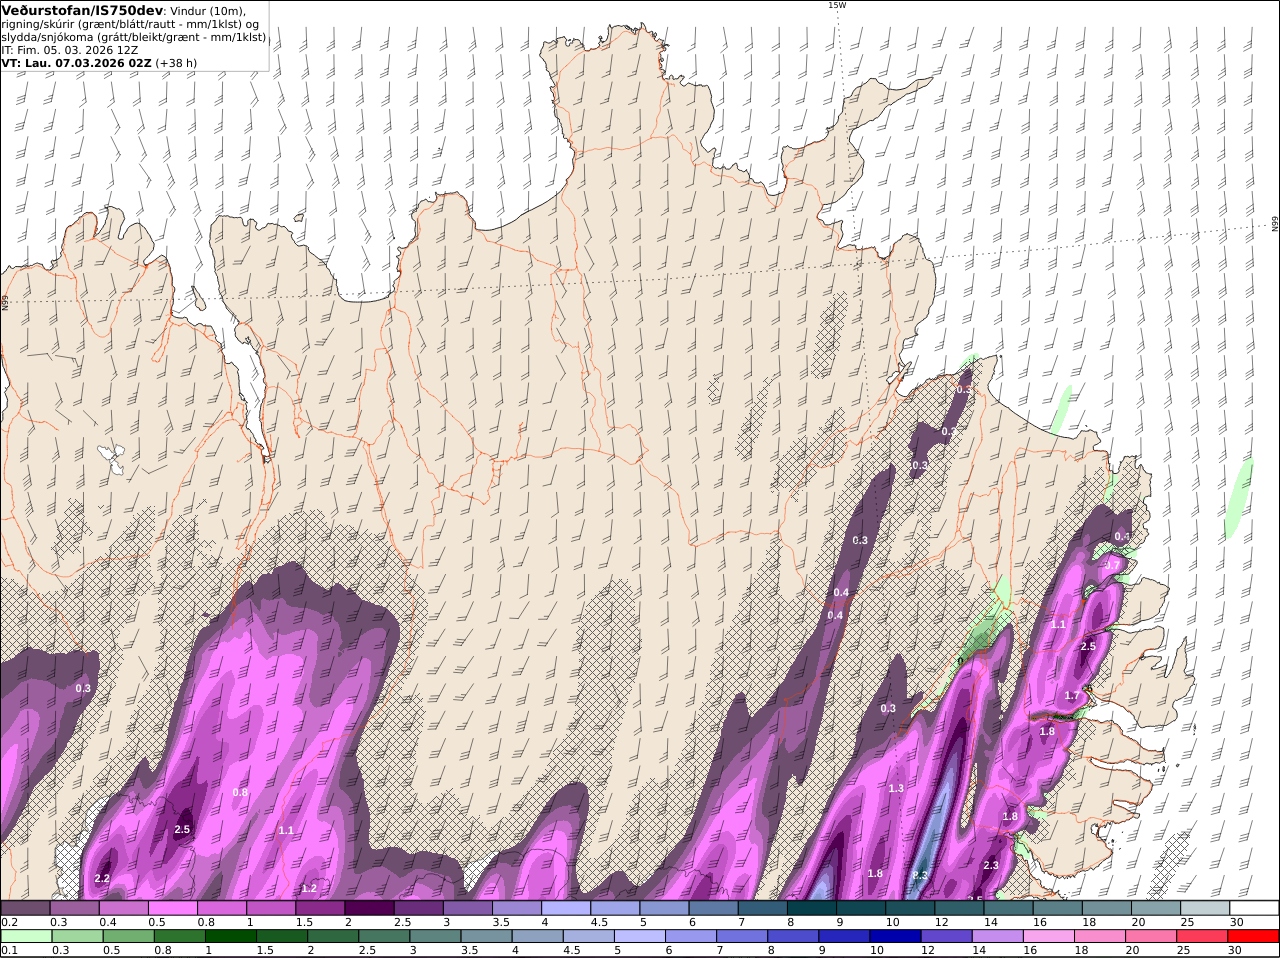Select dark purple upper swatch between 2 and 2.5
The width and height of the screenshot is (1280, 958).
[369, 907]
